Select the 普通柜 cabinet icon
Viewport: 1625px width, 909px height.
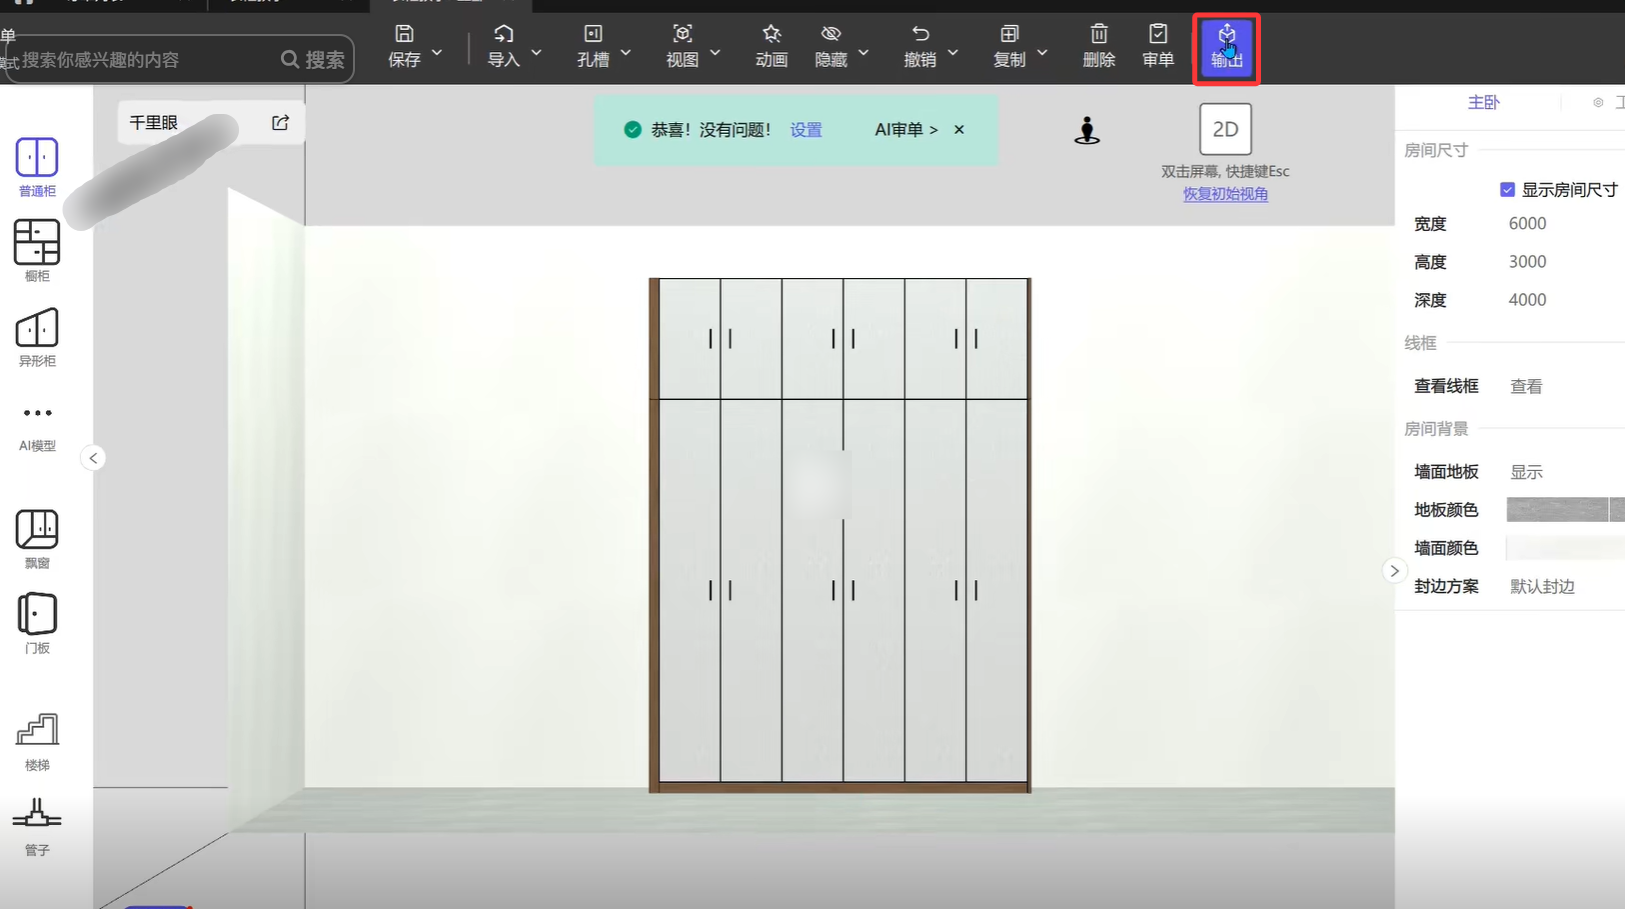pos(37,158)
